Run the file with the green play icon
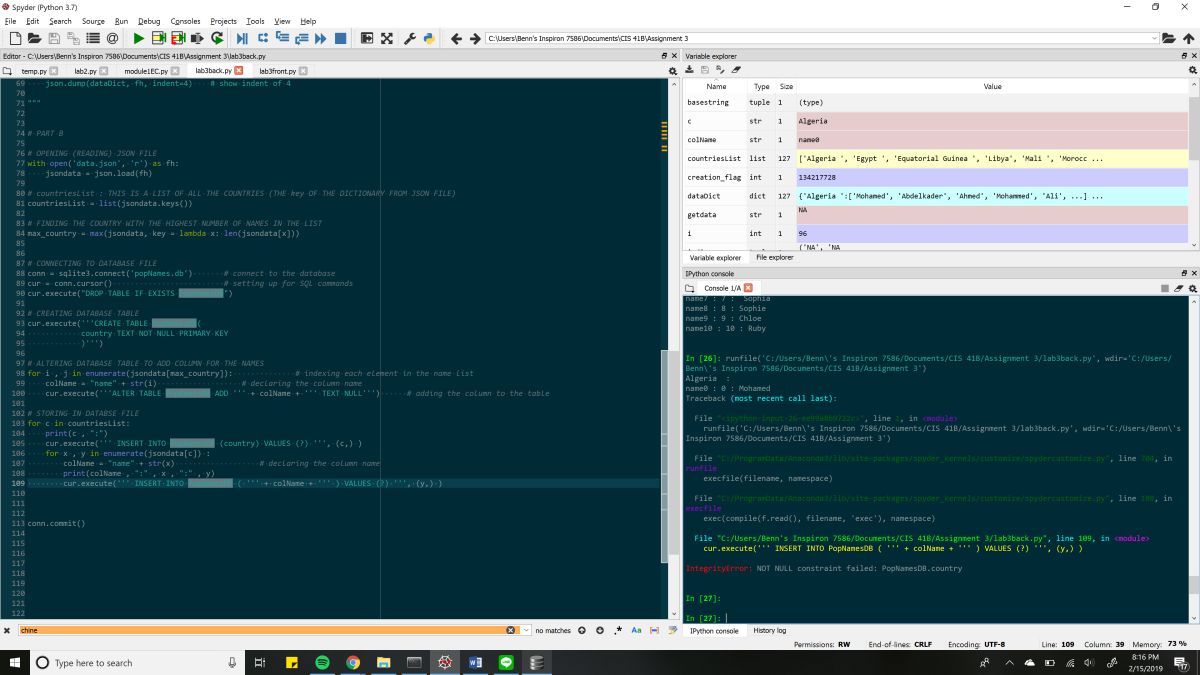 [139, 38]
